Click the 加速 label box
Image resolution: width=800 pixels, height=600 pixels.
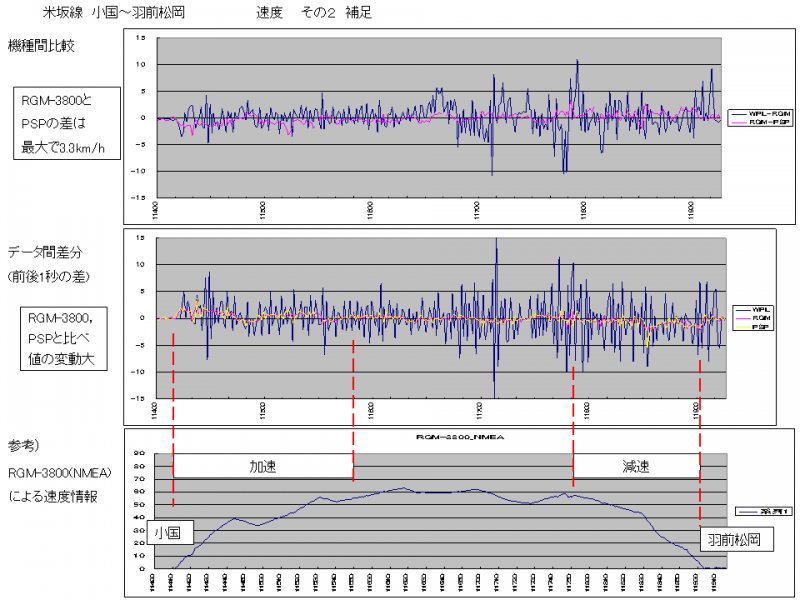pyautogui.click(x=263, y=467)
